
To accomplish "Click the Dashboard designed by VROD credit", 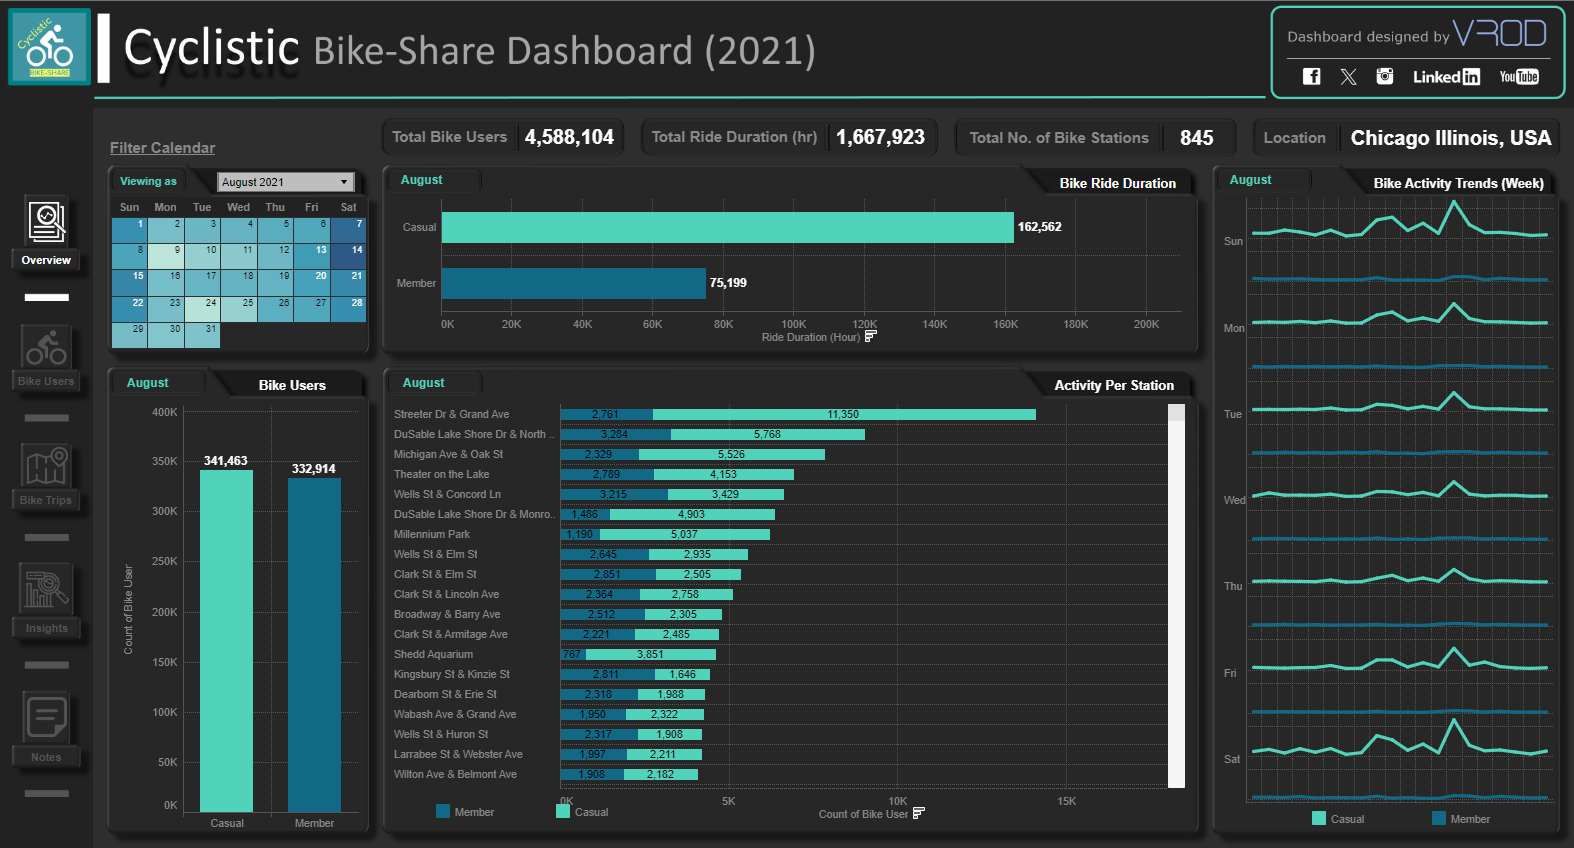I will pos(1417,35).
